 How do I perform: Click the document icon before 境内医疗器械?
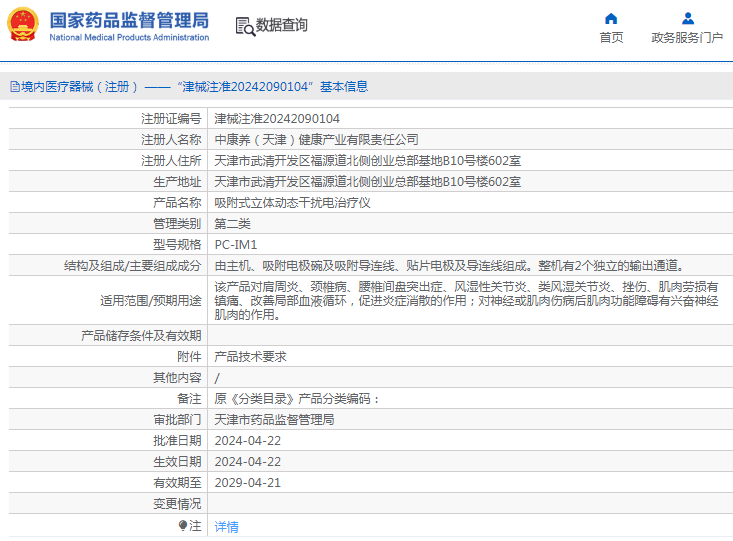(15, 87)
